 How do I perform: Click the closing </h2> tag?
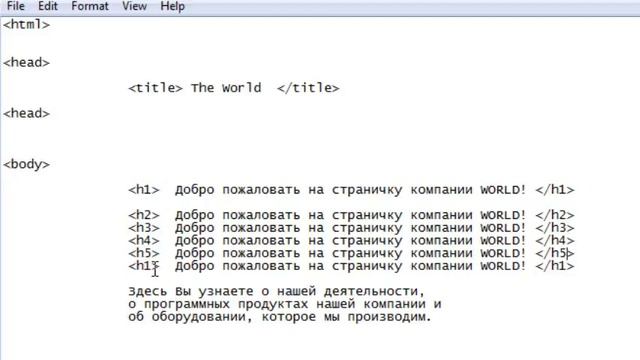(555, 215)
